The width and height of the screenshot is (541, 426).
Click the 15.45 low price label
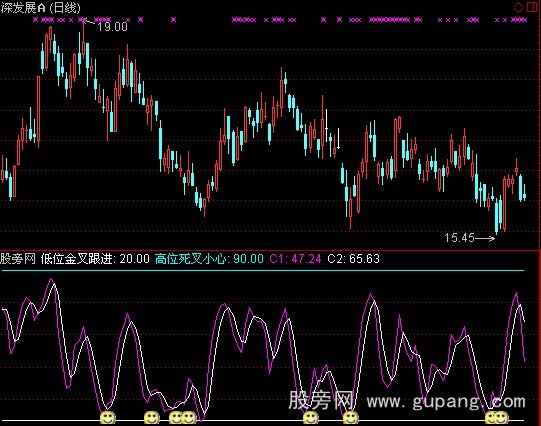point(459,238)
